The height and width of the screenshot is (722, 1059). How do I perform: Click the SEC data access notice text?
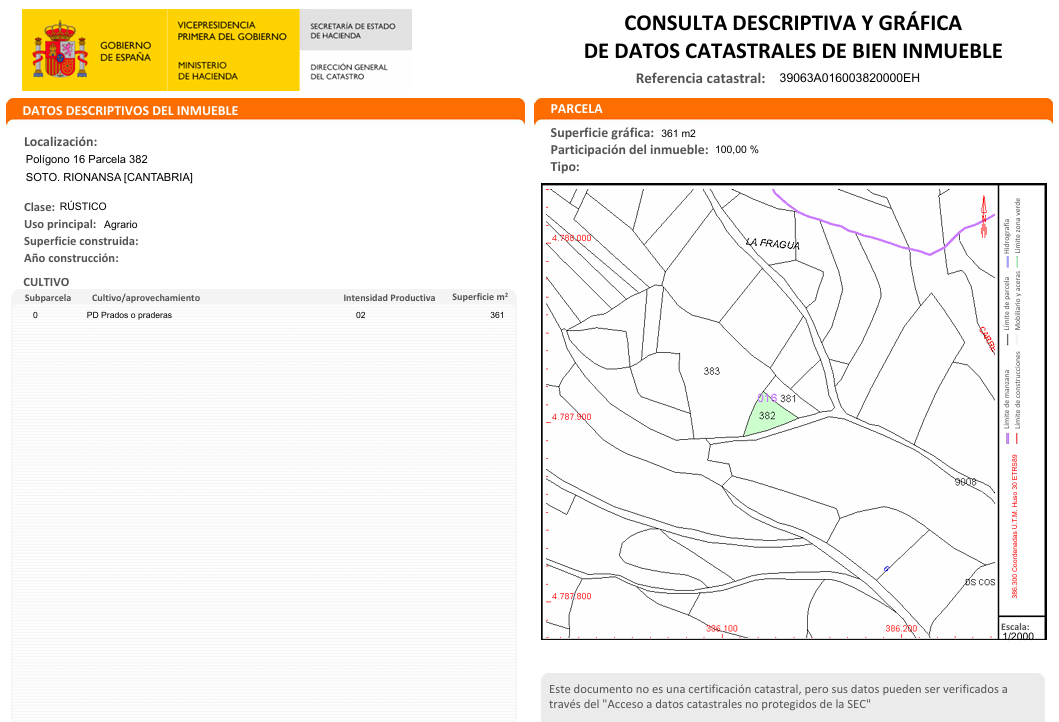tap(779, 696)
